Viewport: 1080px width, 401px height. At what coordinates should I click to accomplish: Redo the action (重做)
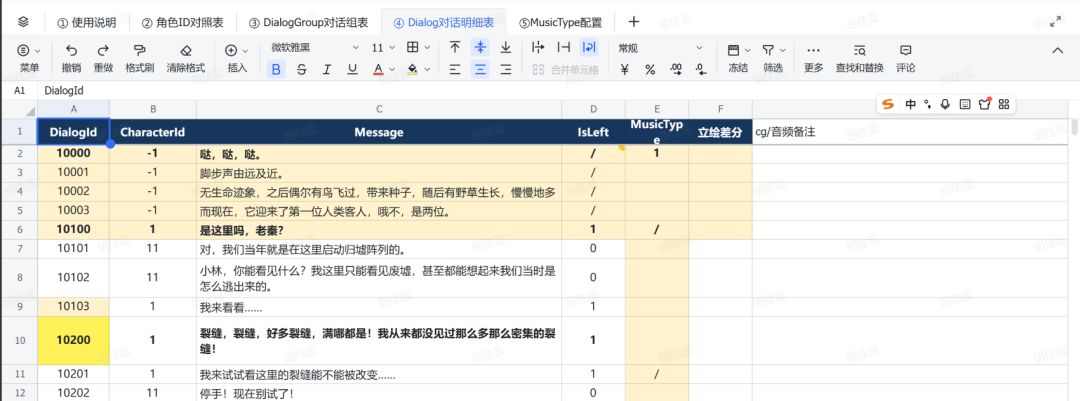click(103, 57)
